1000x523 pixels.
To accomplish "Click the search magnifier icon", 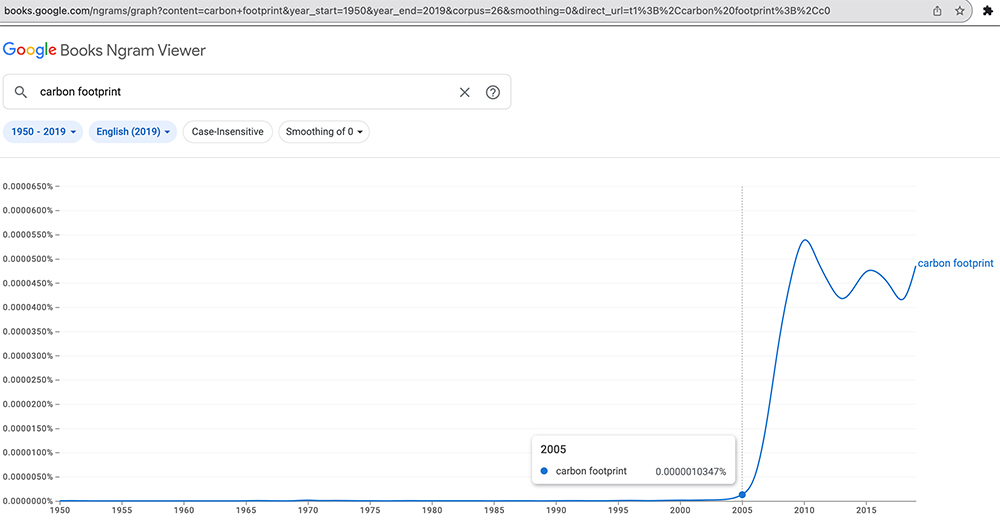I will click(20, 92).
